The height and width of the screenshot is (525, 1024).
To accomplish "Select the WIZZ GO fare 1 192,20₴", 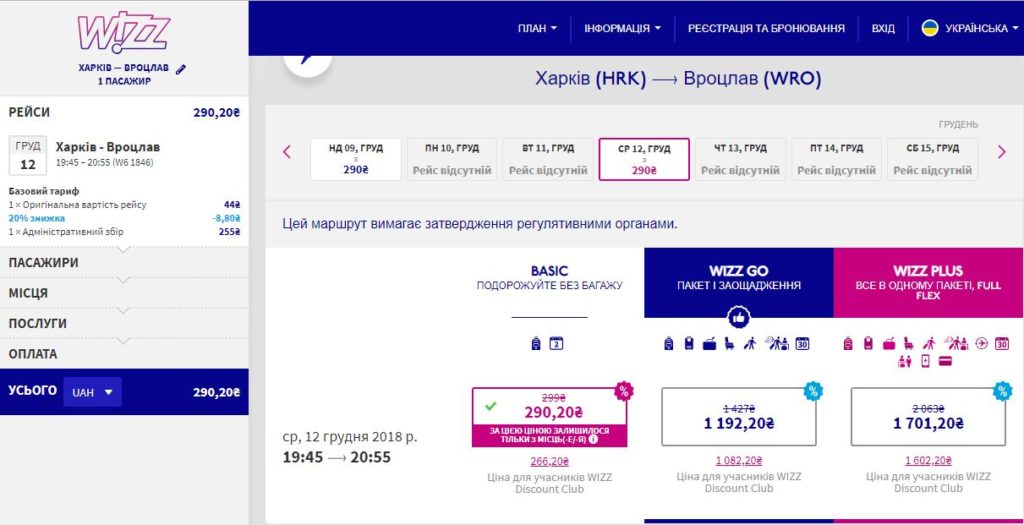I will tap(739, 417).
